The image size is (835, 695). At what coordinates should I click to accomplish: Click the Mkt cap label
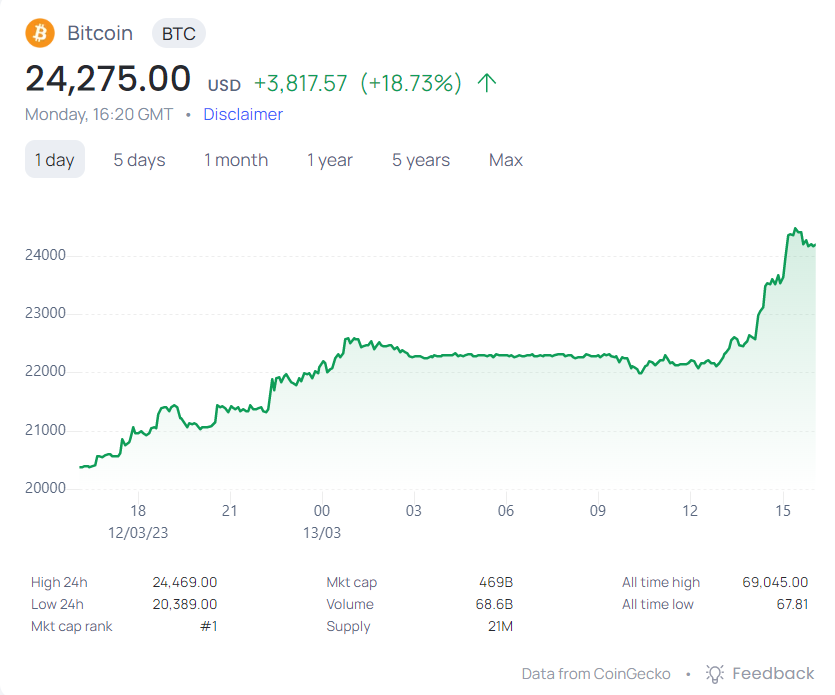(x=351, y=583)
